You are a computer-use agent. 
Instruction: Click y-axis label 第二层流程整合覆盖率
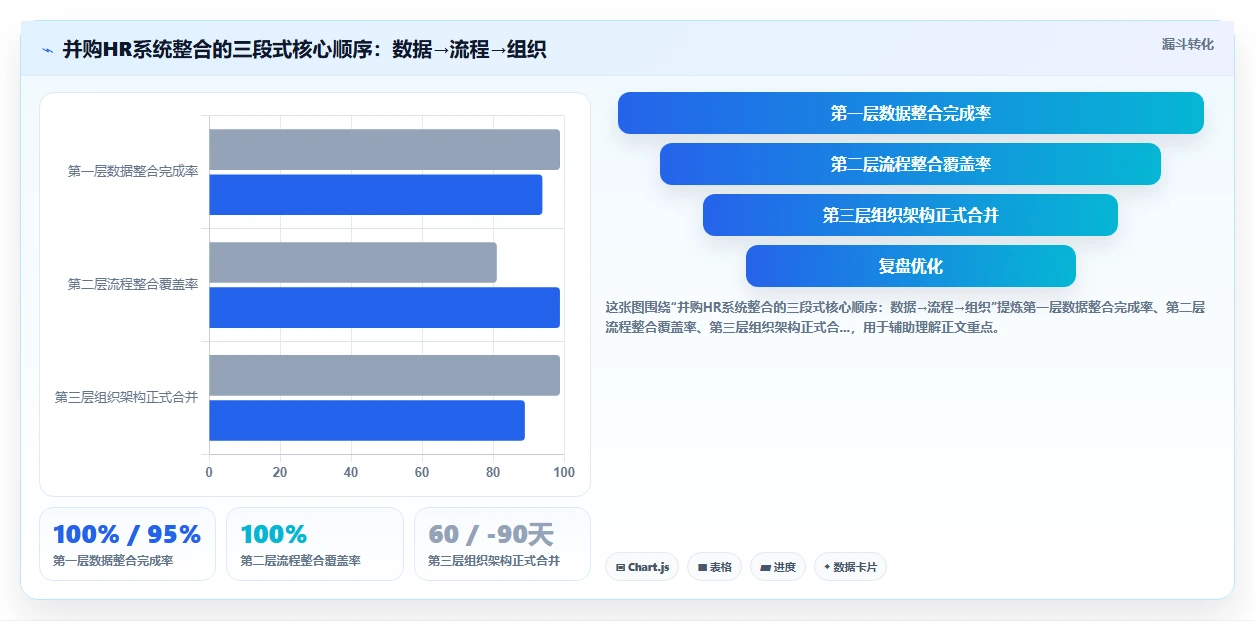(133, 285)
